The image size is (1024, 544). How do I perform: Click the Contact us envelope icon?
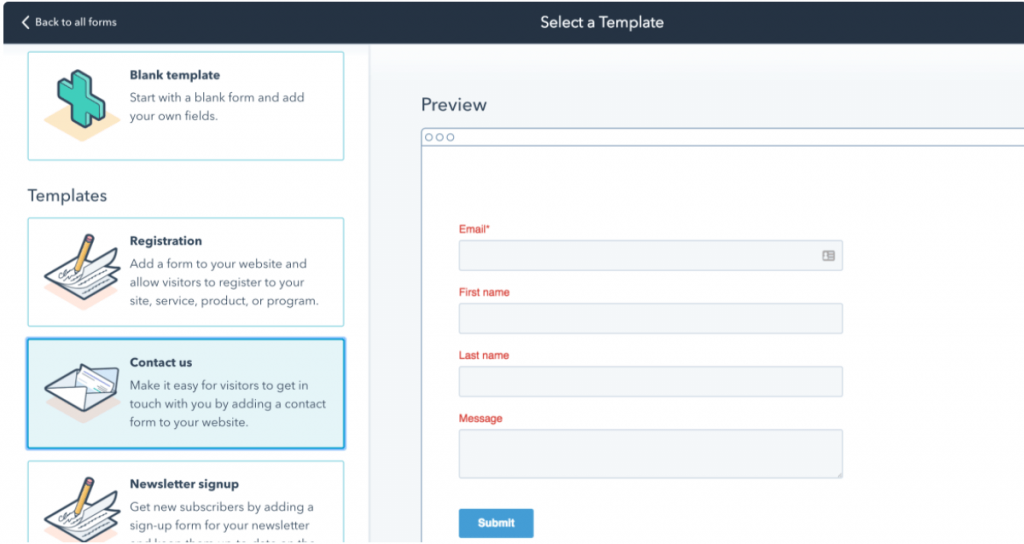point(82,392)
